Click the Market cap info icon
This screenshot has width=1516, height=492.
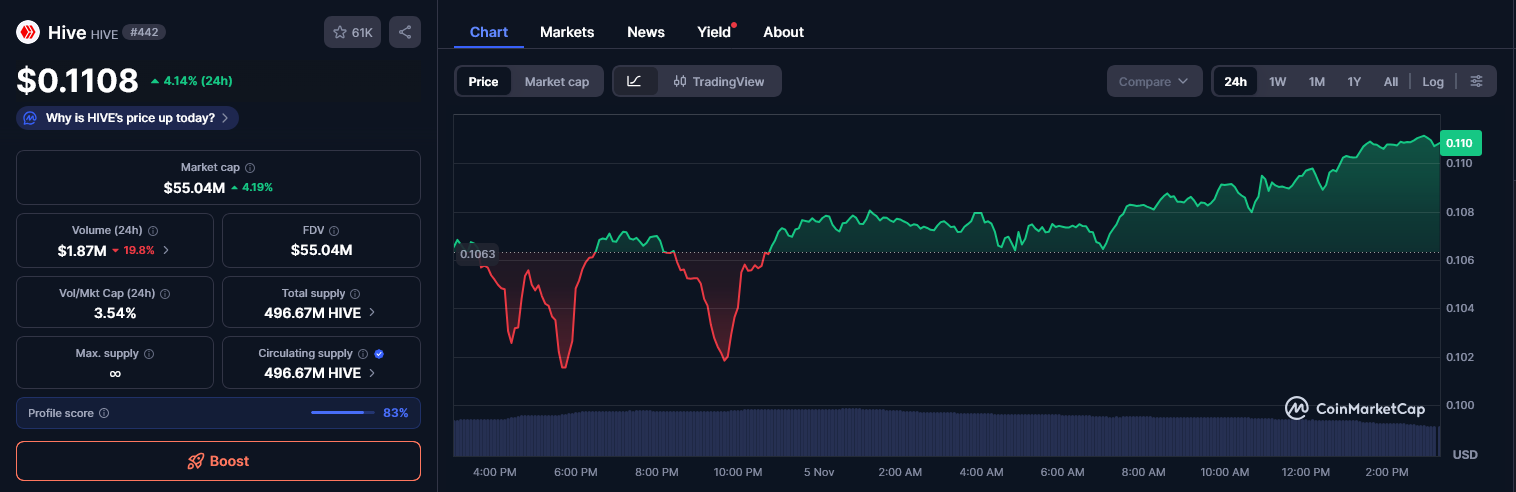(250, 168)
